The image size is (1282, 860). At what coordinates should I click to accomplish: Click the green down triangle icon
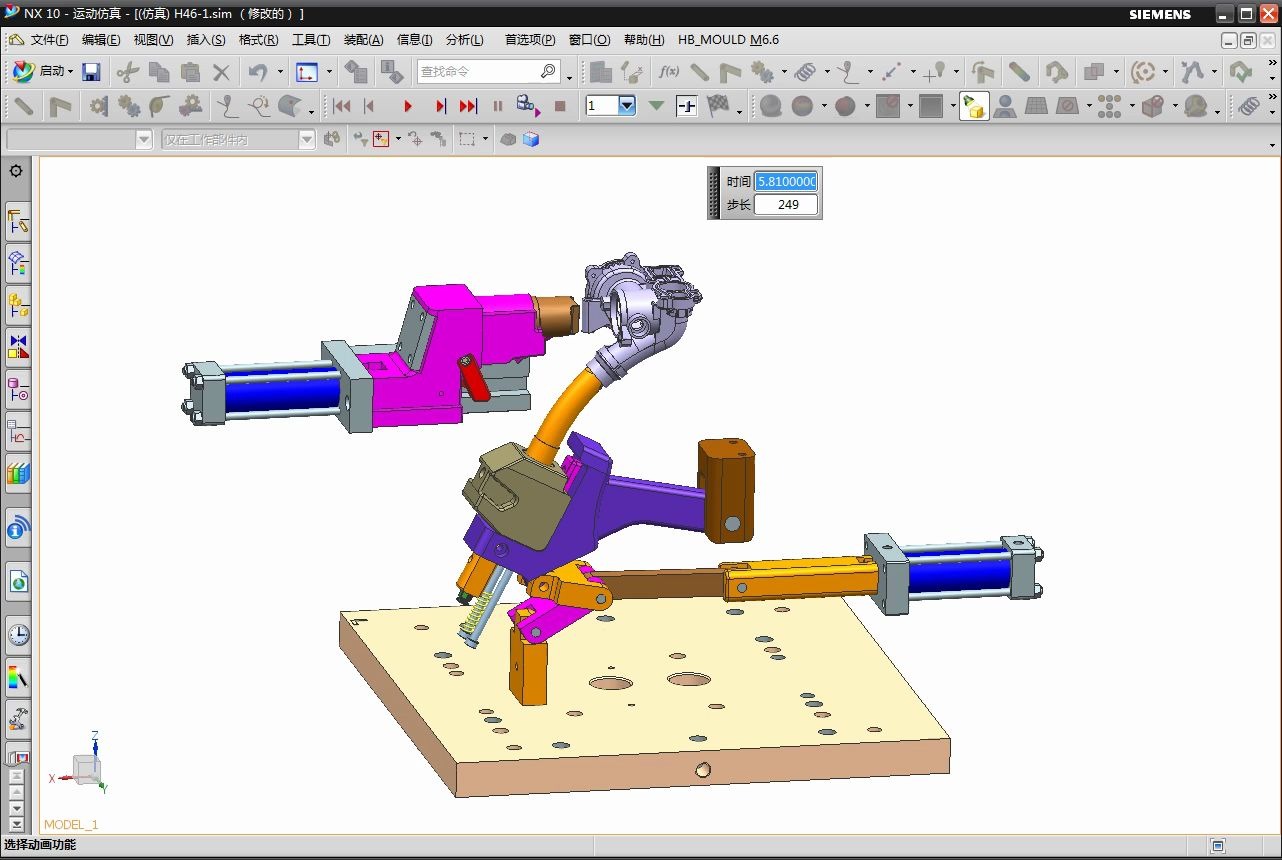click(x=656, y=106)
